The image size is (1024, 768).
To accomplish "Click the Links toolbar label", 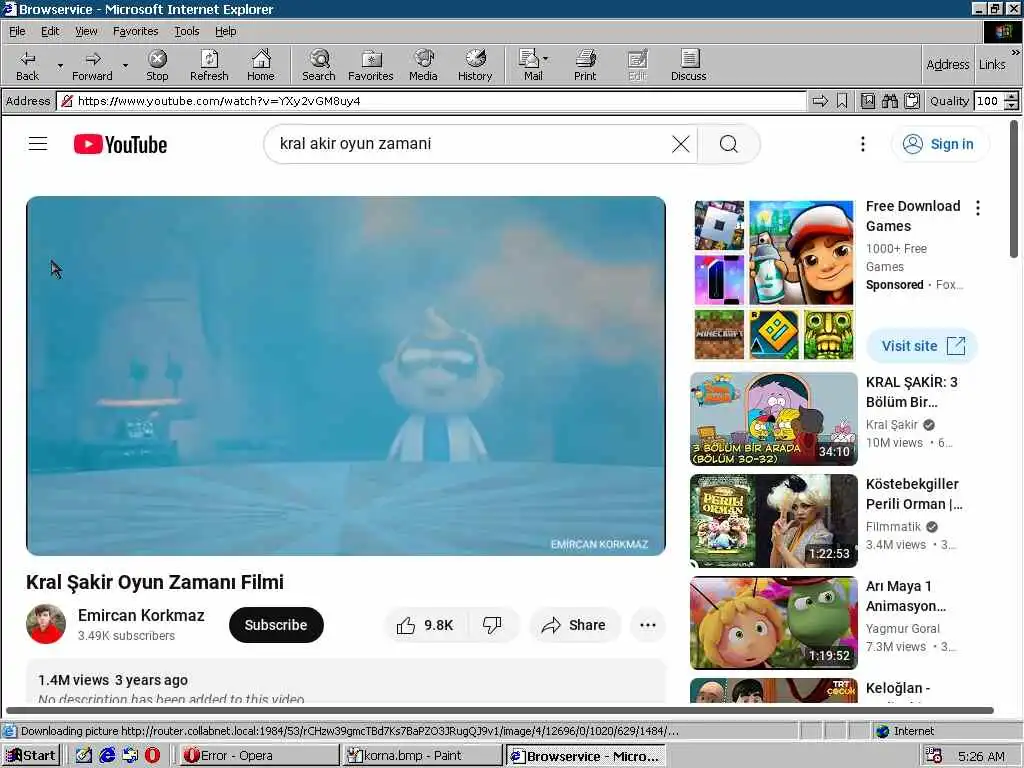I will pyautogui.click(x=992, y=64).
